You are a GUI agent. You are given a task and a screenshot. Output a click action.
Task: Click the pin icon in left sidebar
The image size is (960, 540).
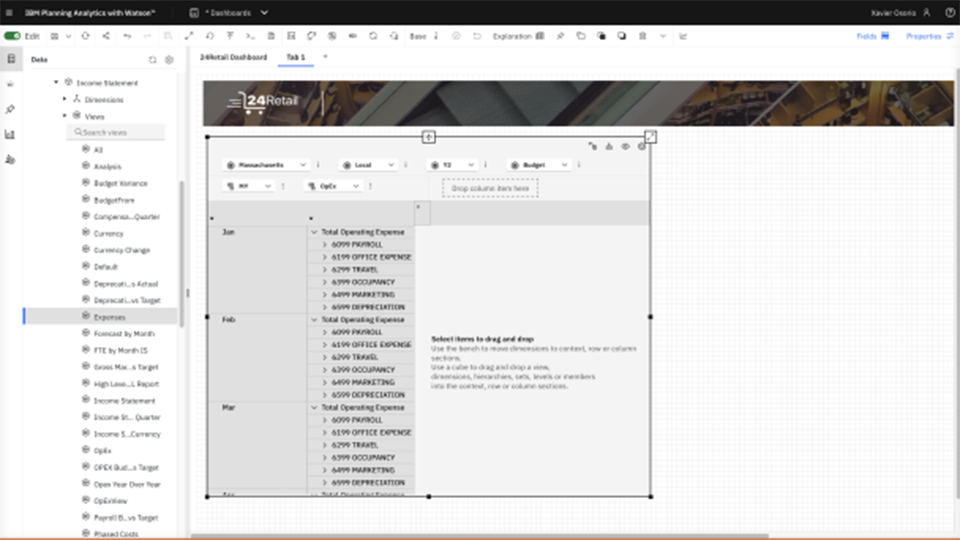tap(10, 109)
